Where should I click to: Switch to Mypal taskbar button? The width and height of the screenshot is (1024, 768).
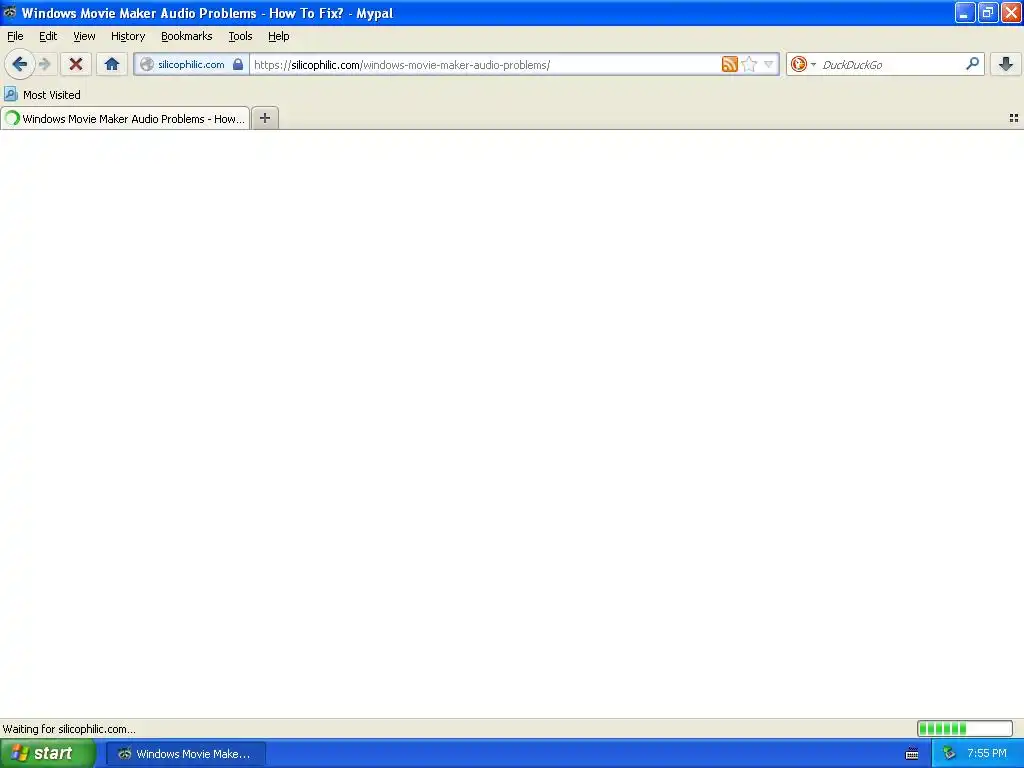185,754
